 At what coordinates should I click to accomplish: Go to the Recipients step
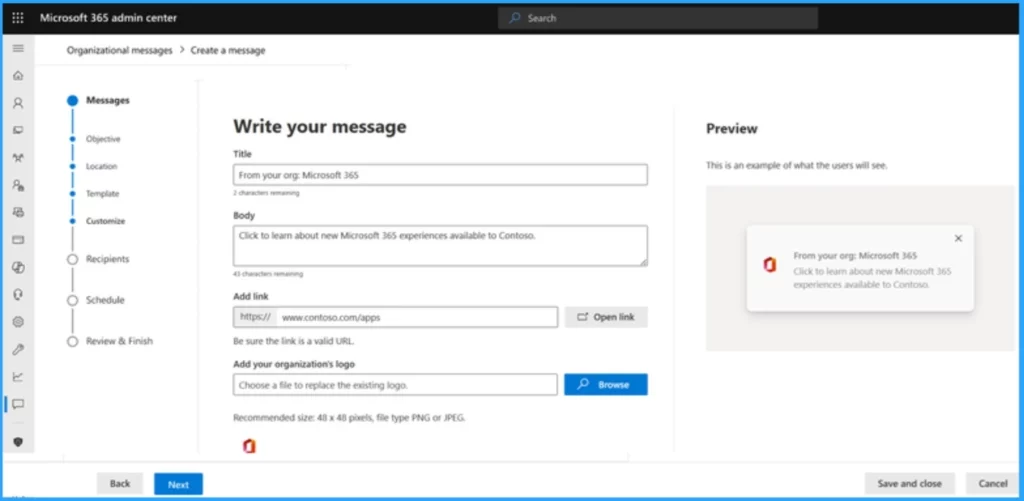pos(108,259)
